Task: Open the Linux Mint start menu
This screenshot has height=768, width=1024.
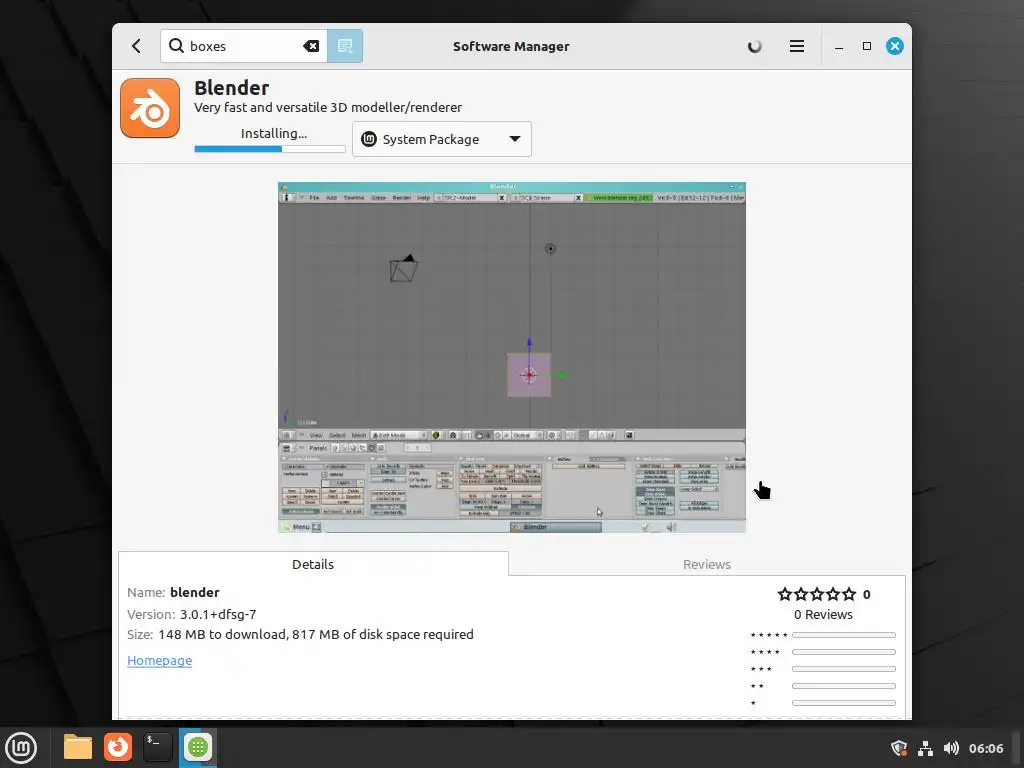Action: point(22,748)
